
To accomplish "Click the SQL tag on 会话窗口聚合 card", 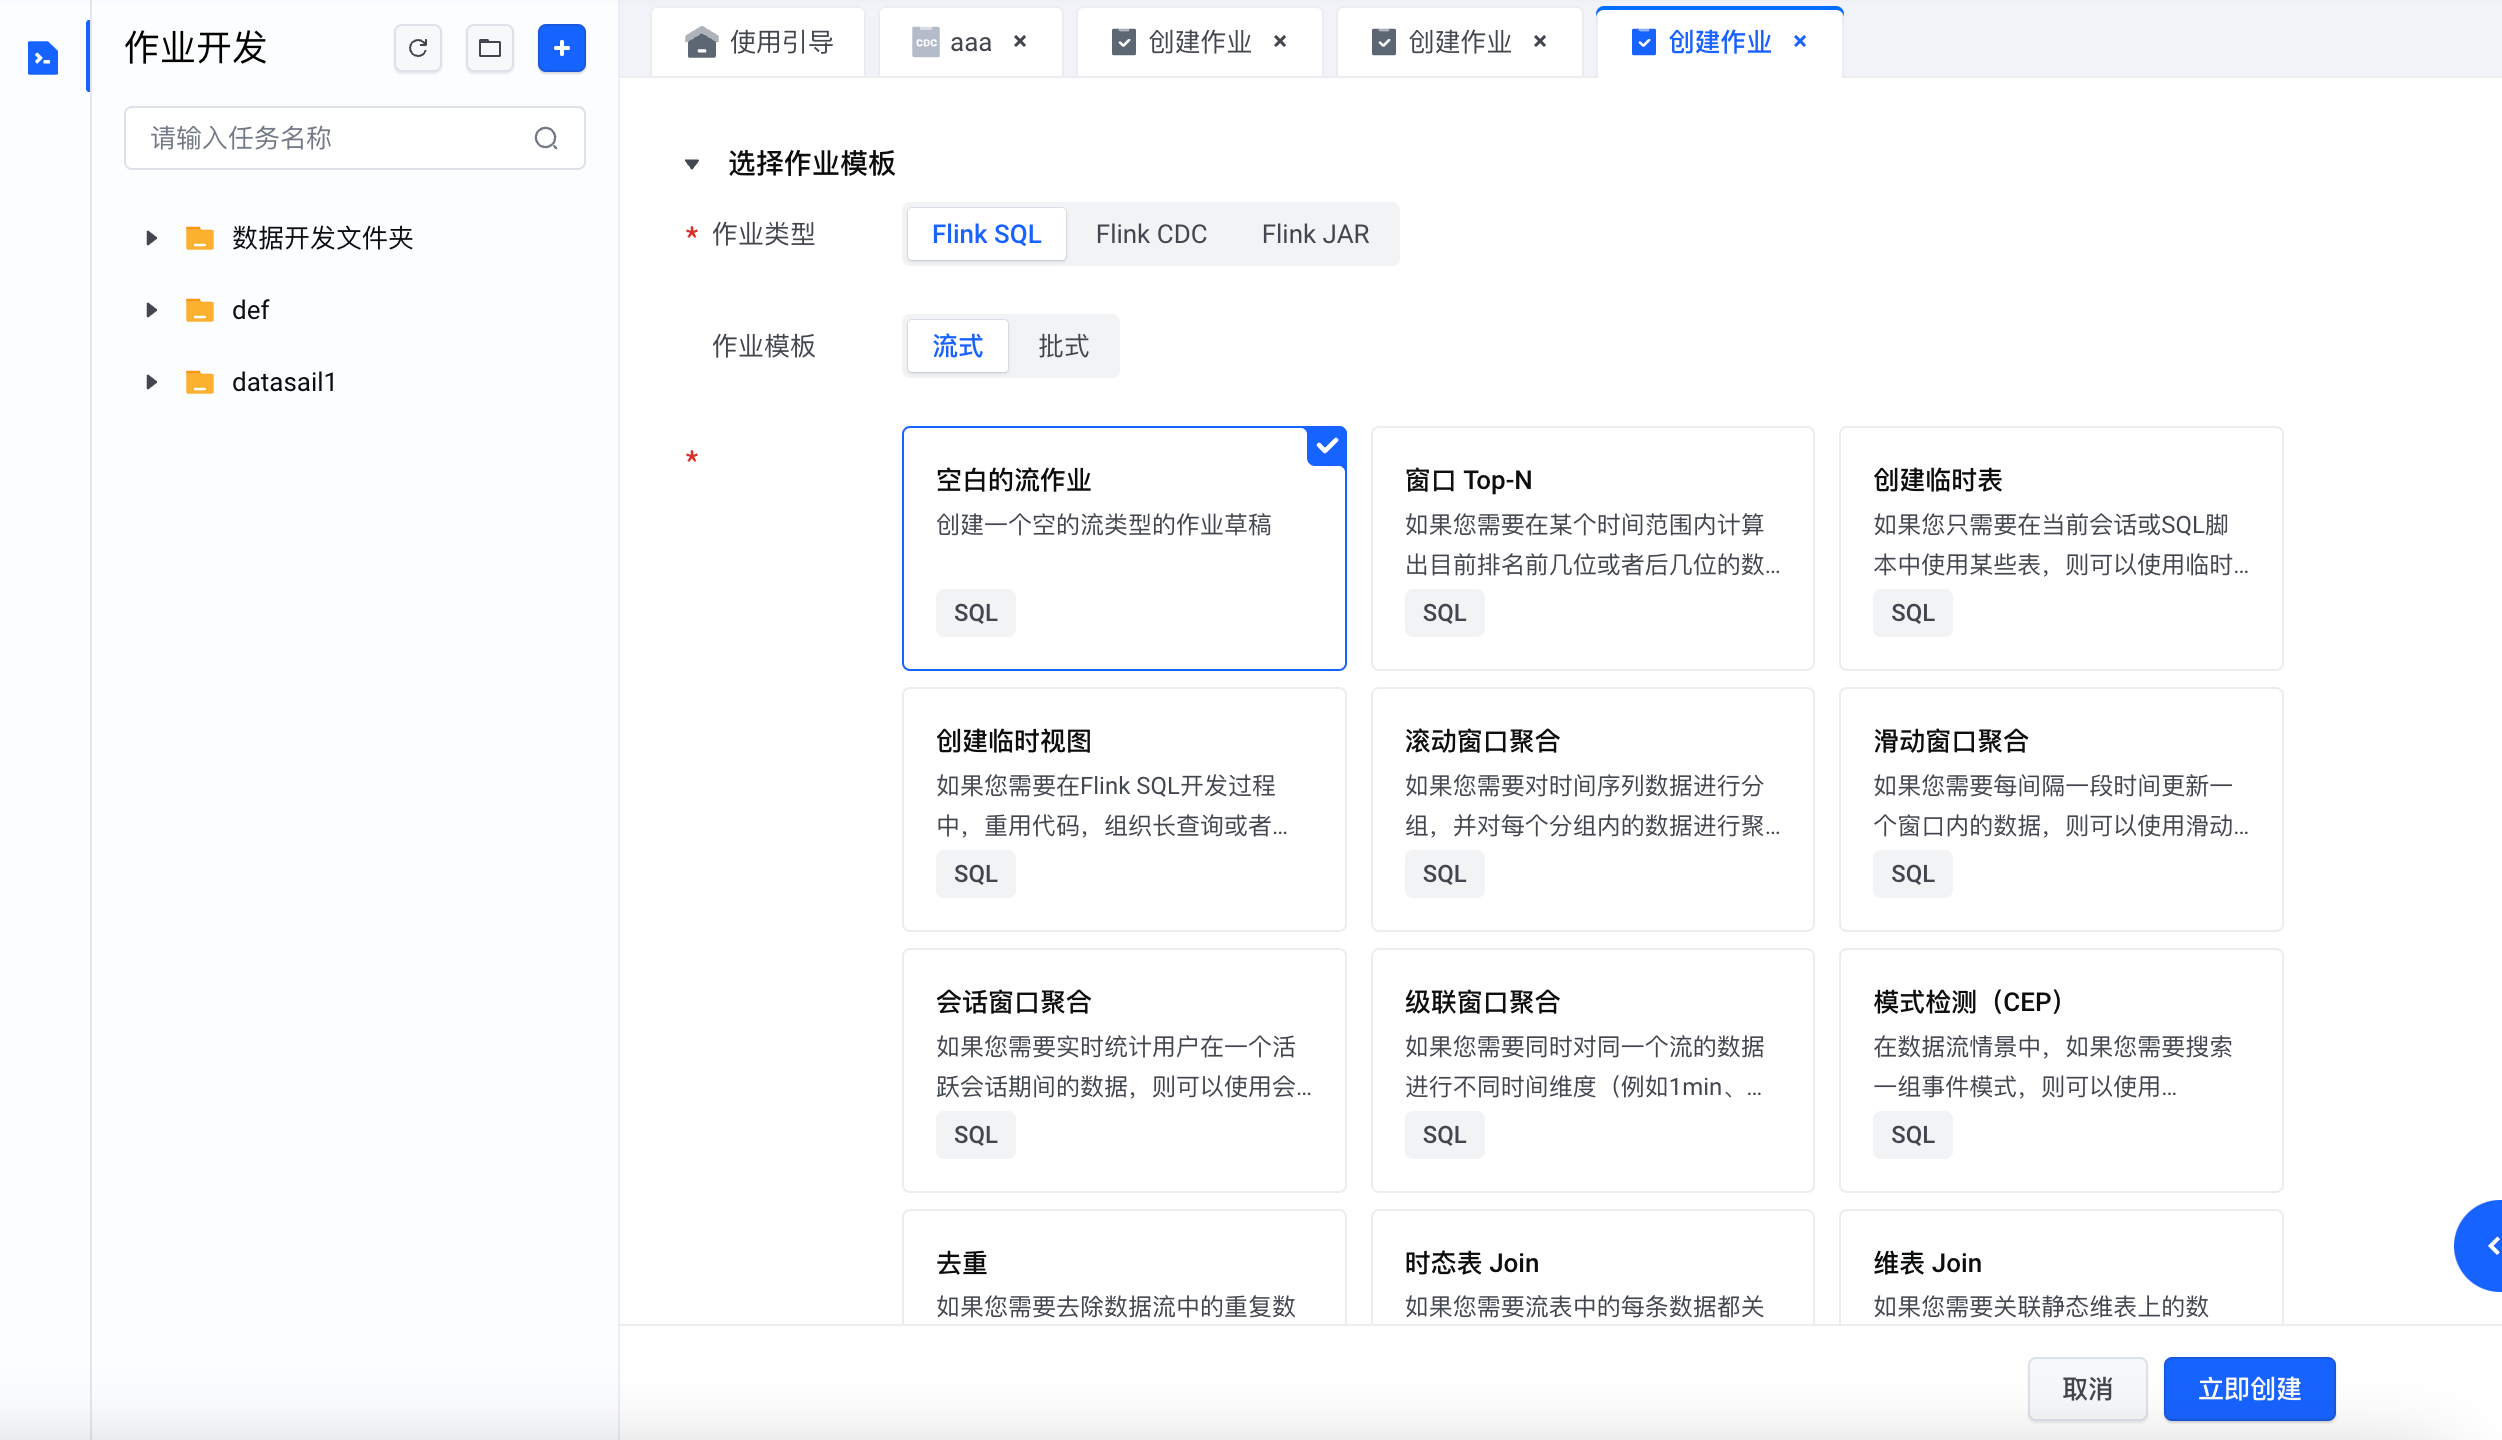I will coord(975,1135).
